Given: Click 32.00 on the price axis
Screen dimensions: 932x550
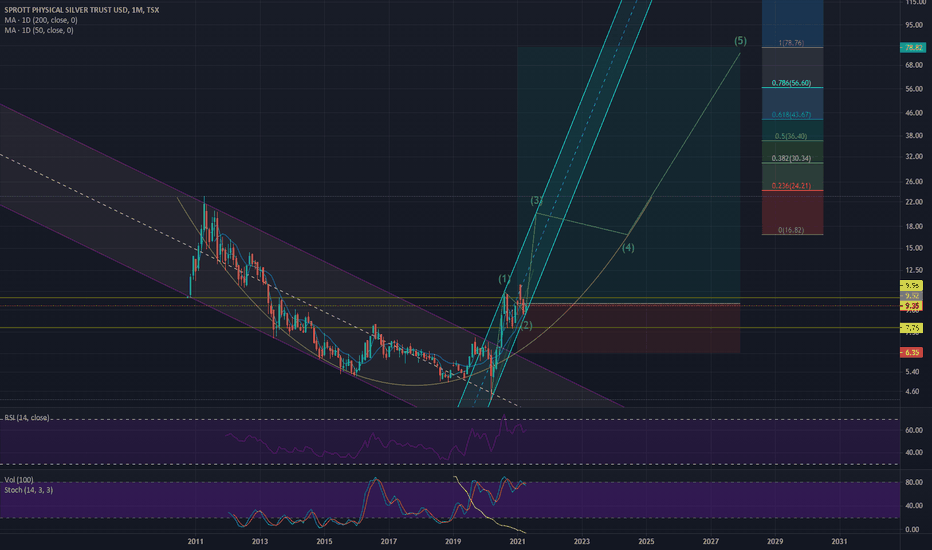Looking at the screenshot, I should click(x=914, y=156).
